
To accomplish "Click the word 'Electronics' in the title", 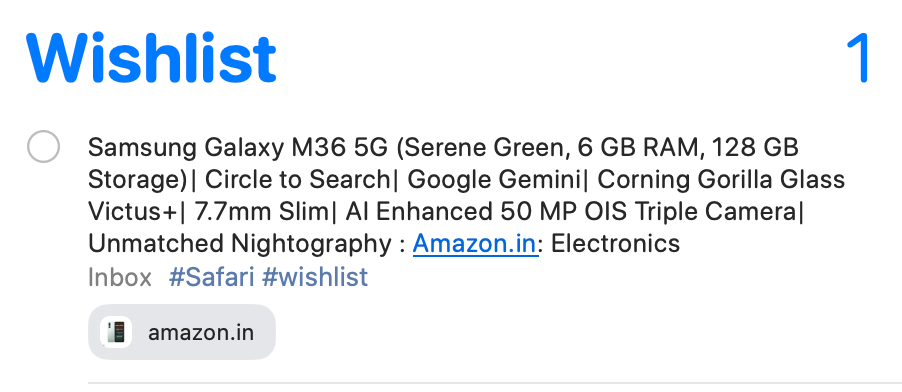I will (x=615, y=243).
